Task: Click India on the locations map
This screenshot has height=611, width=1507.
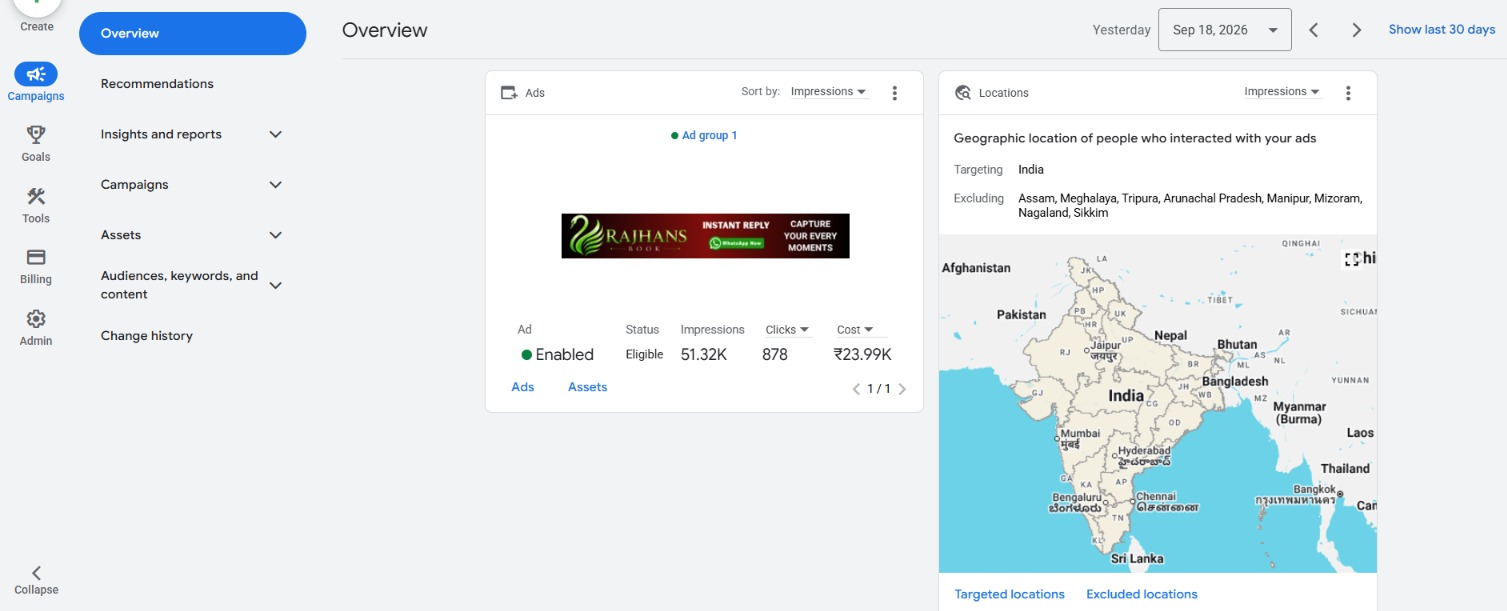Action: tap(1126, 396)
